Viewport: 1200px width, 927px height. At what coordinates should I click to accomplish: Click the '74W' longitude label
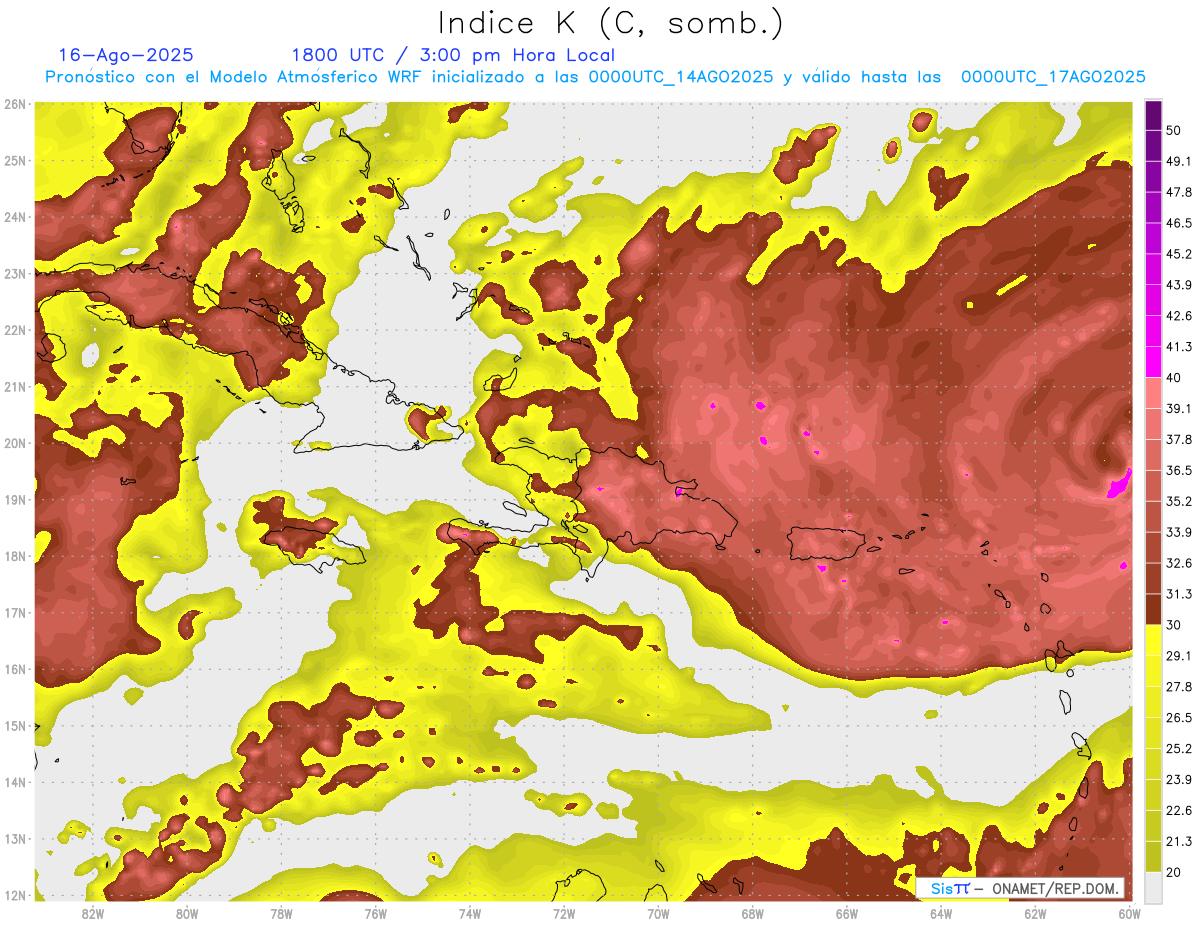(469, 914)
